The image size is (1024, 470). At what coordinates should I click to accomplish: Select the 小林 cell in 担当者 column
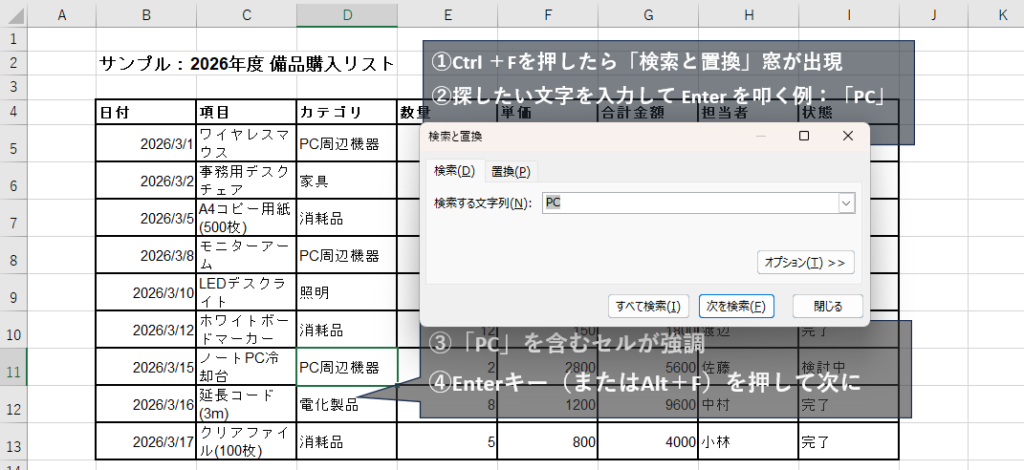[748, 440]
